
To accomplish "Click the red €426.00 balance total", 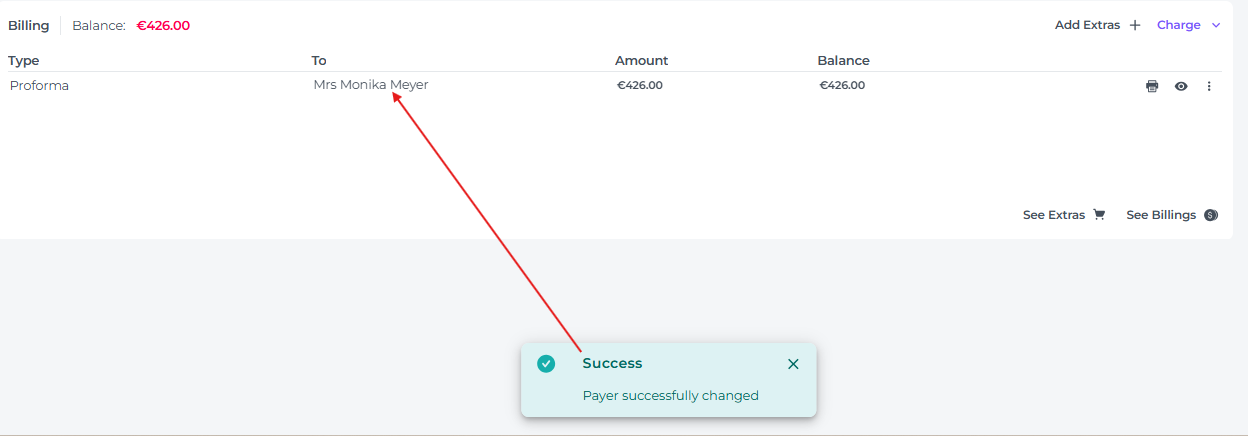I will [x=163, y=25].
